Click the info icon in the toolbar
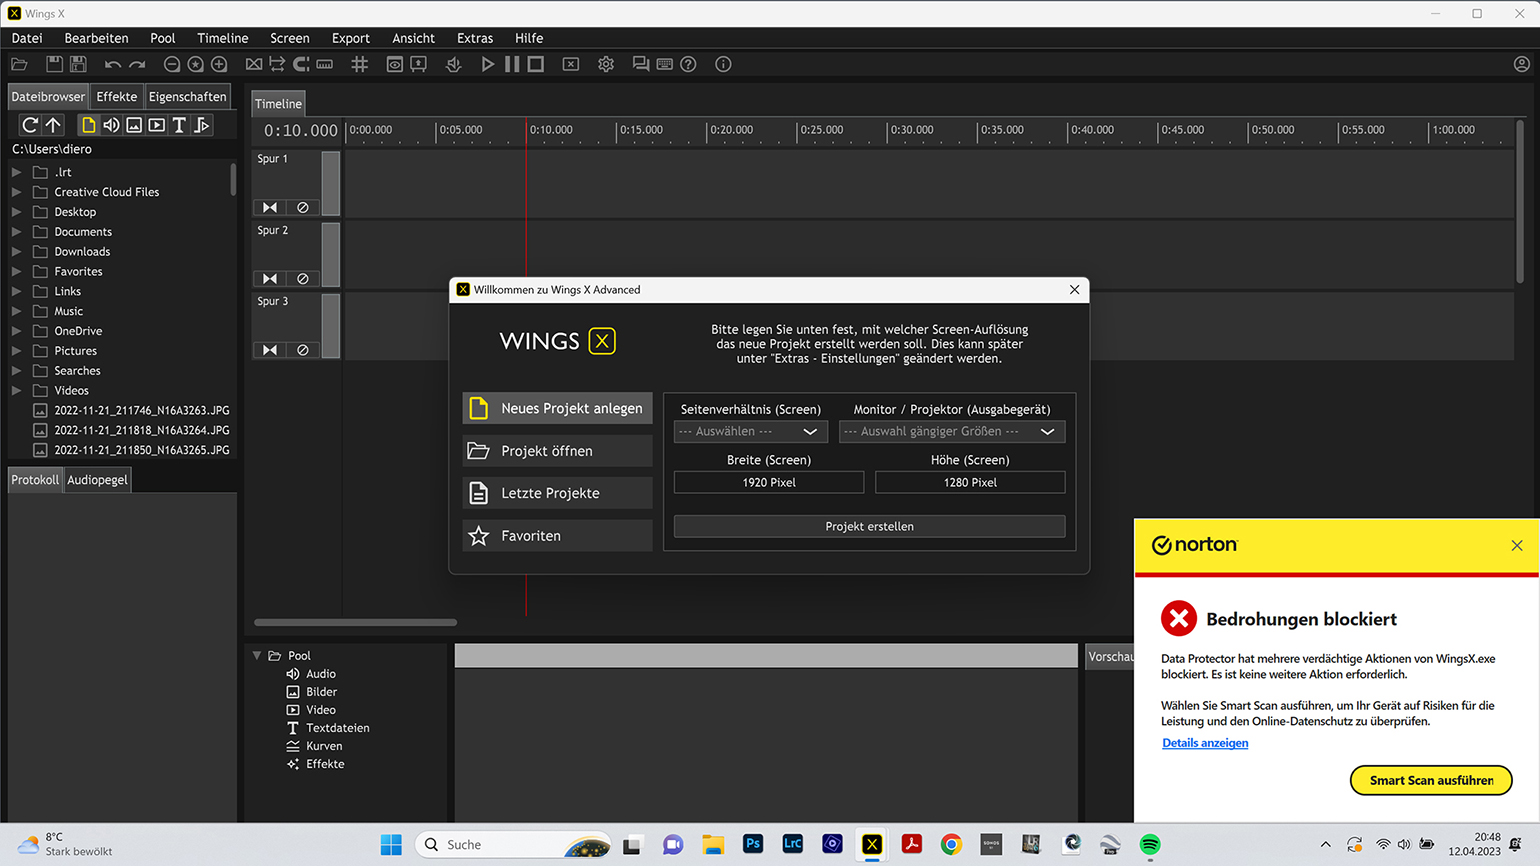Screen dimensions: 1540x866 pos(723,64)
